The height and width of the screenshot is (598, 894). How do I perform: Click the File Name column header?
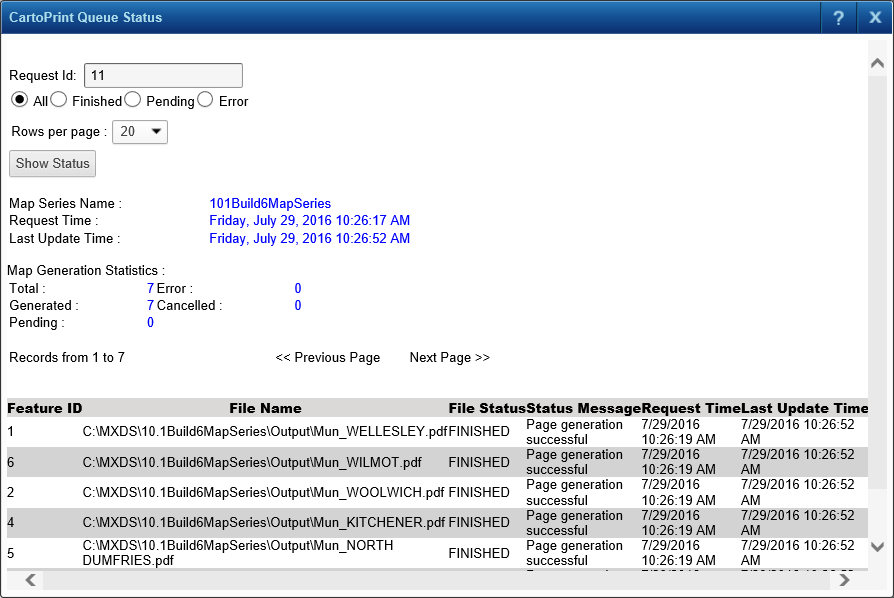265,408
